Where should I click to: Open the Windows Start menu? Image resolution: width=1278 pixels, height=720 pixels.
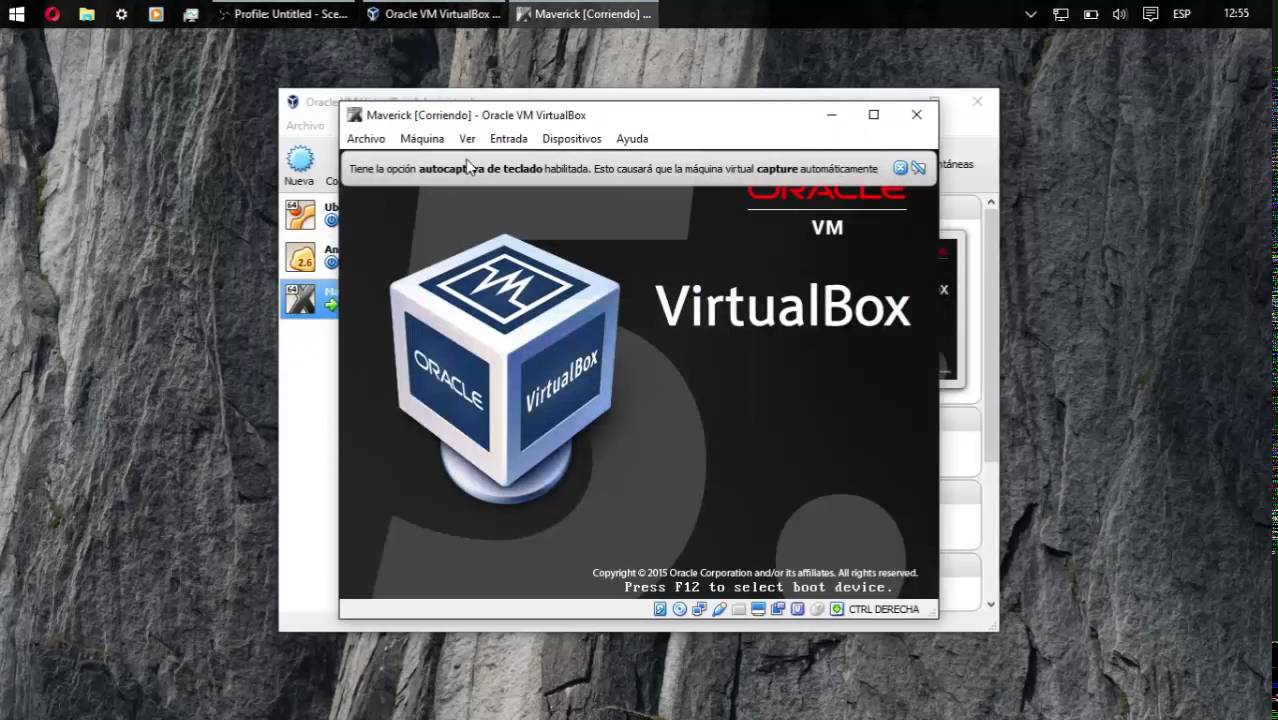click(16, 14)
